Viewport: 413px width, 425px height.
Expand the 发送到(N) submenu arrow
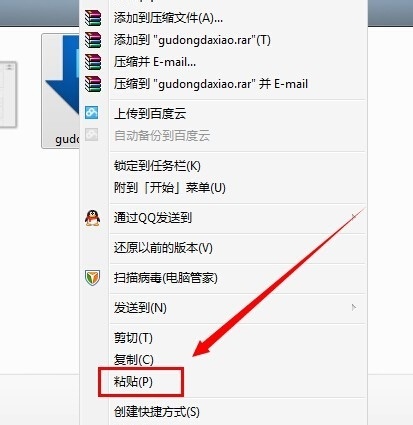[354, 307]
